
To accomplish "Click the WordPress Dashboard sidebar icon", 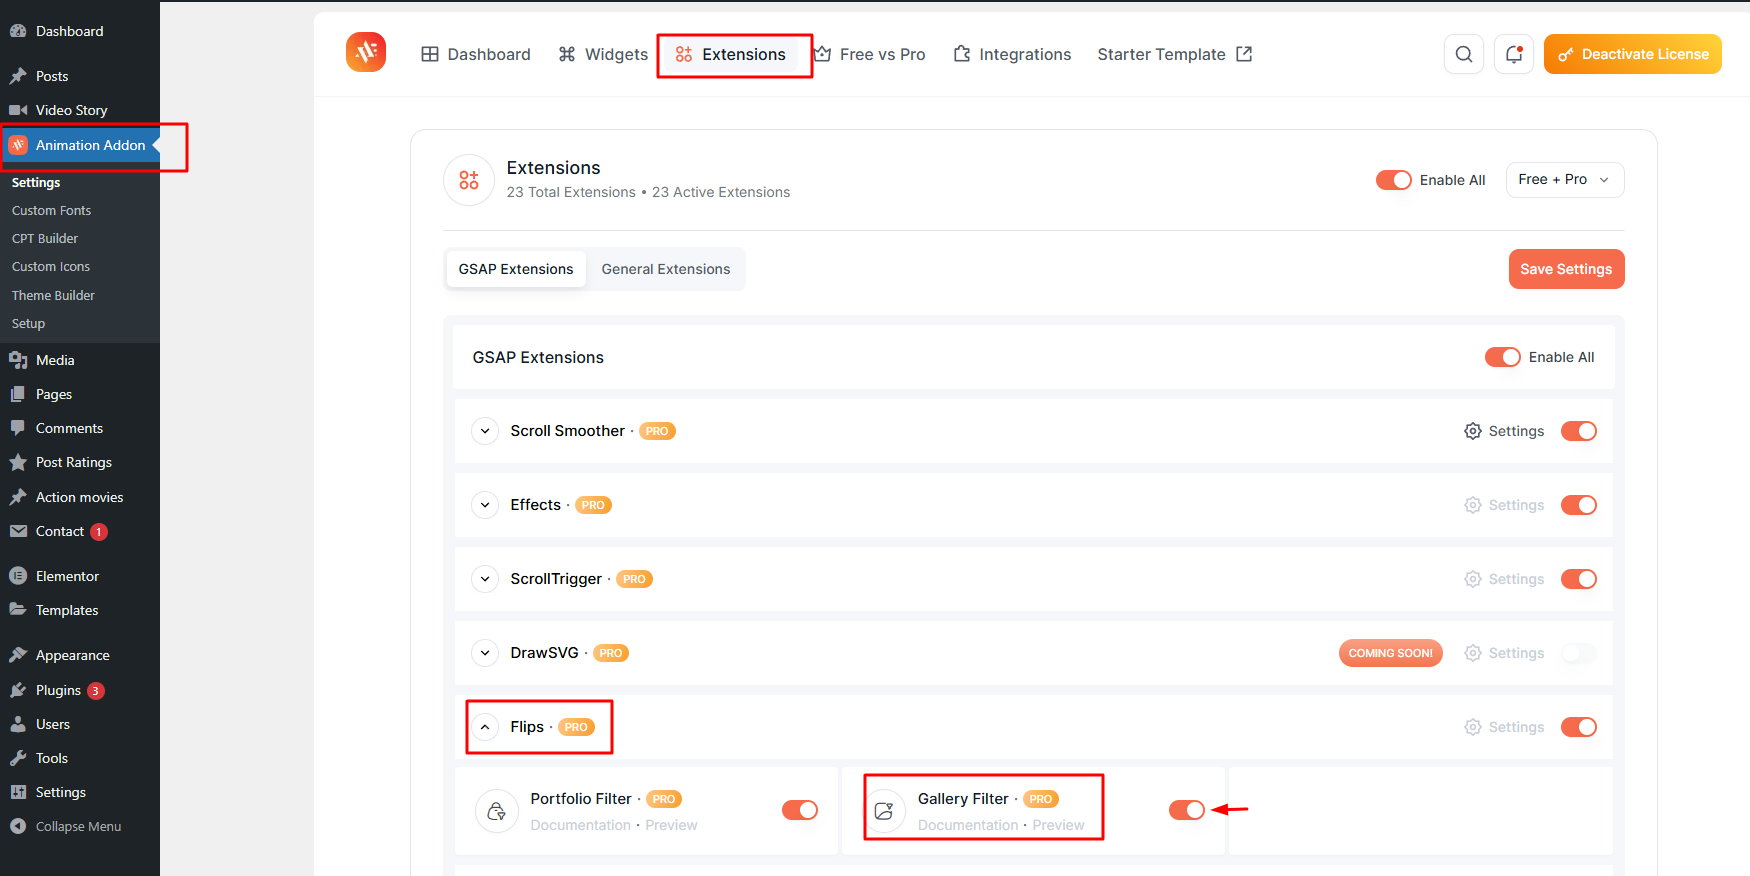I will (x=18, y=31).
